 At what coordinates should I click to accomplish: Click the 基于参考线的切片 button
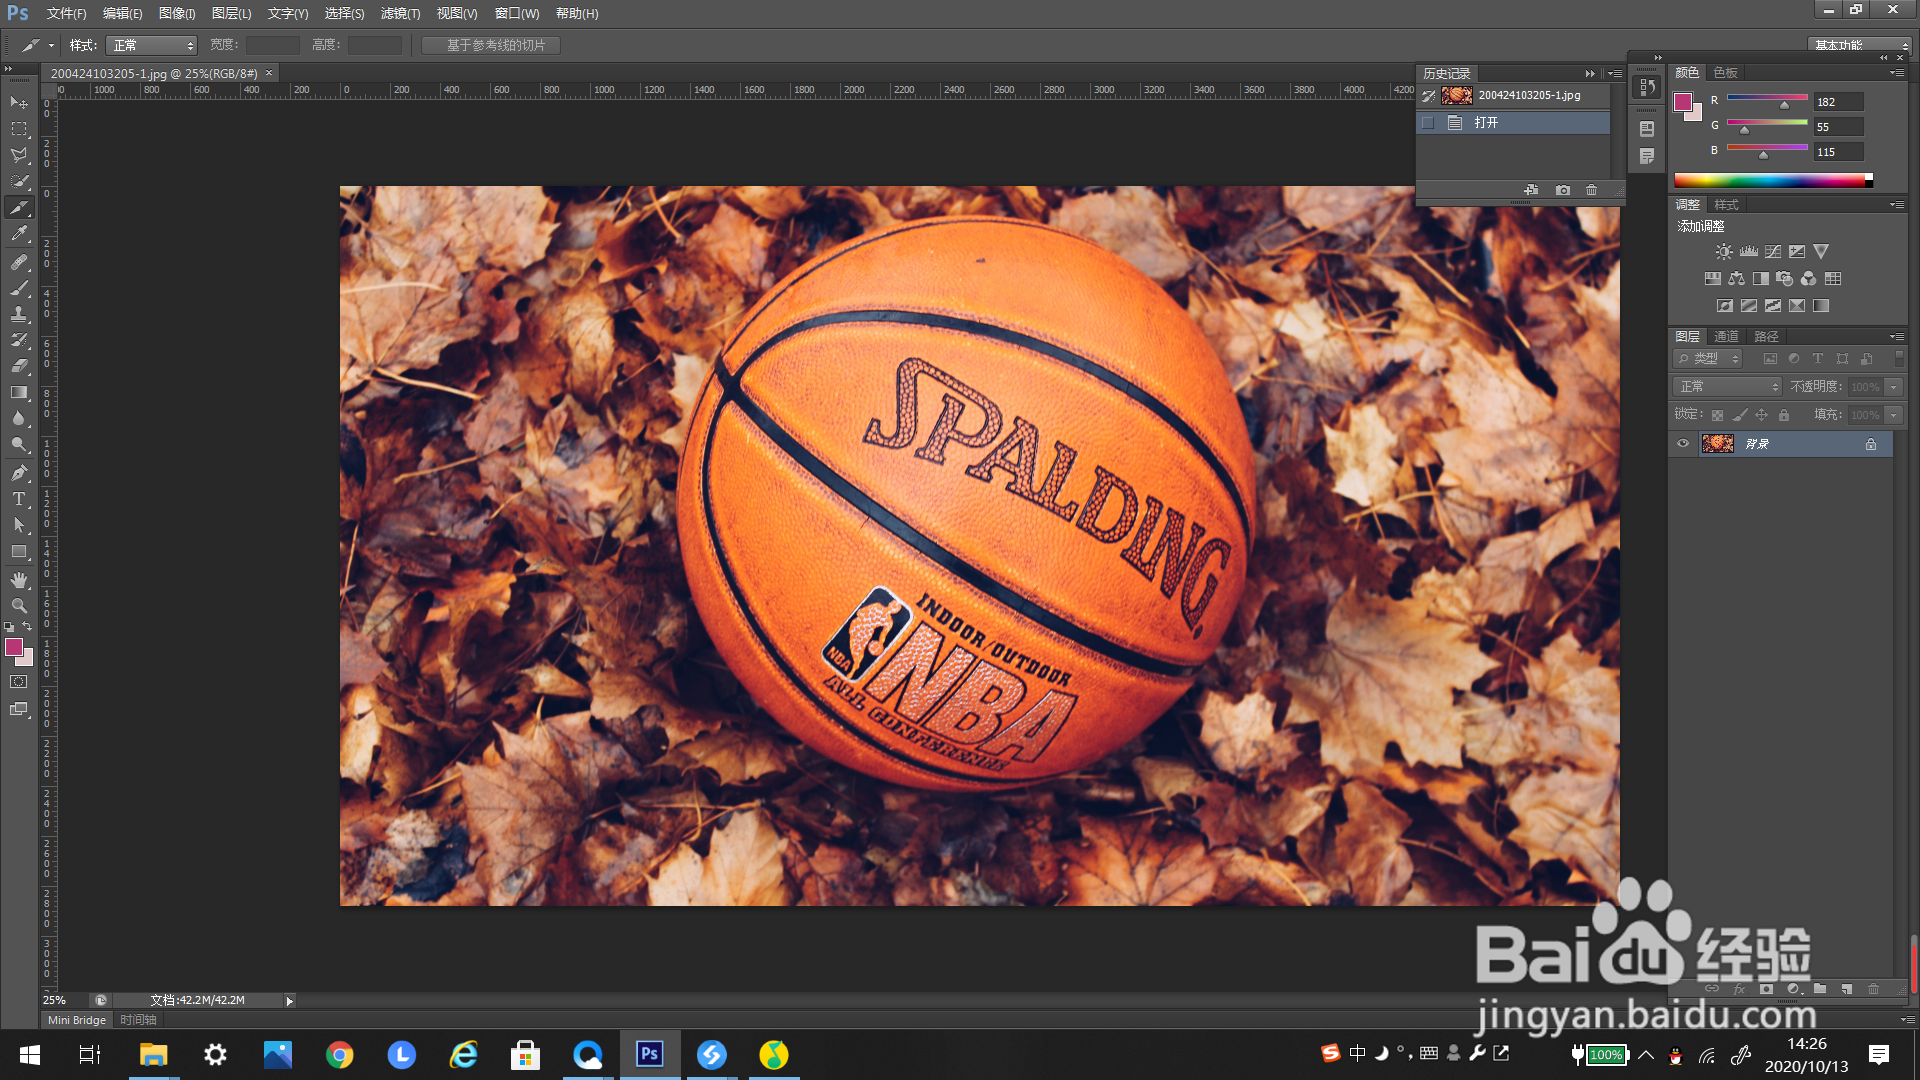click(x=491, y=46)
